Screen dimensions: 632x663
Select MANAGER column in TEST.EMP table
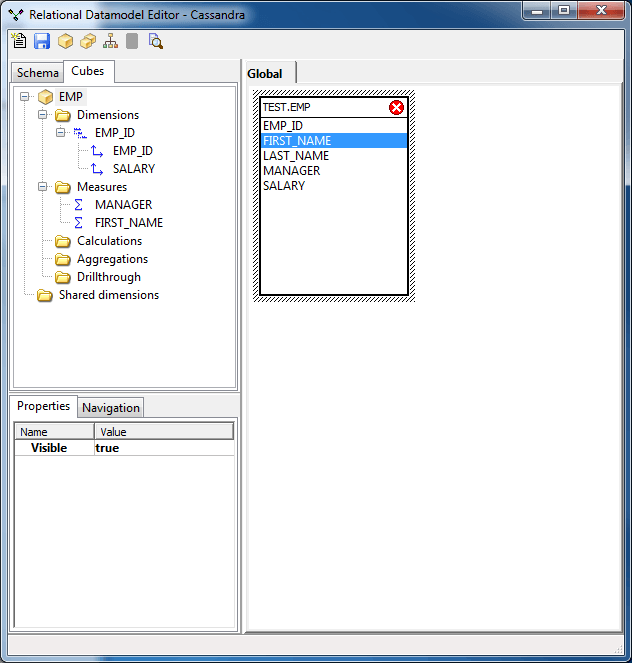[x=334, y=171]
